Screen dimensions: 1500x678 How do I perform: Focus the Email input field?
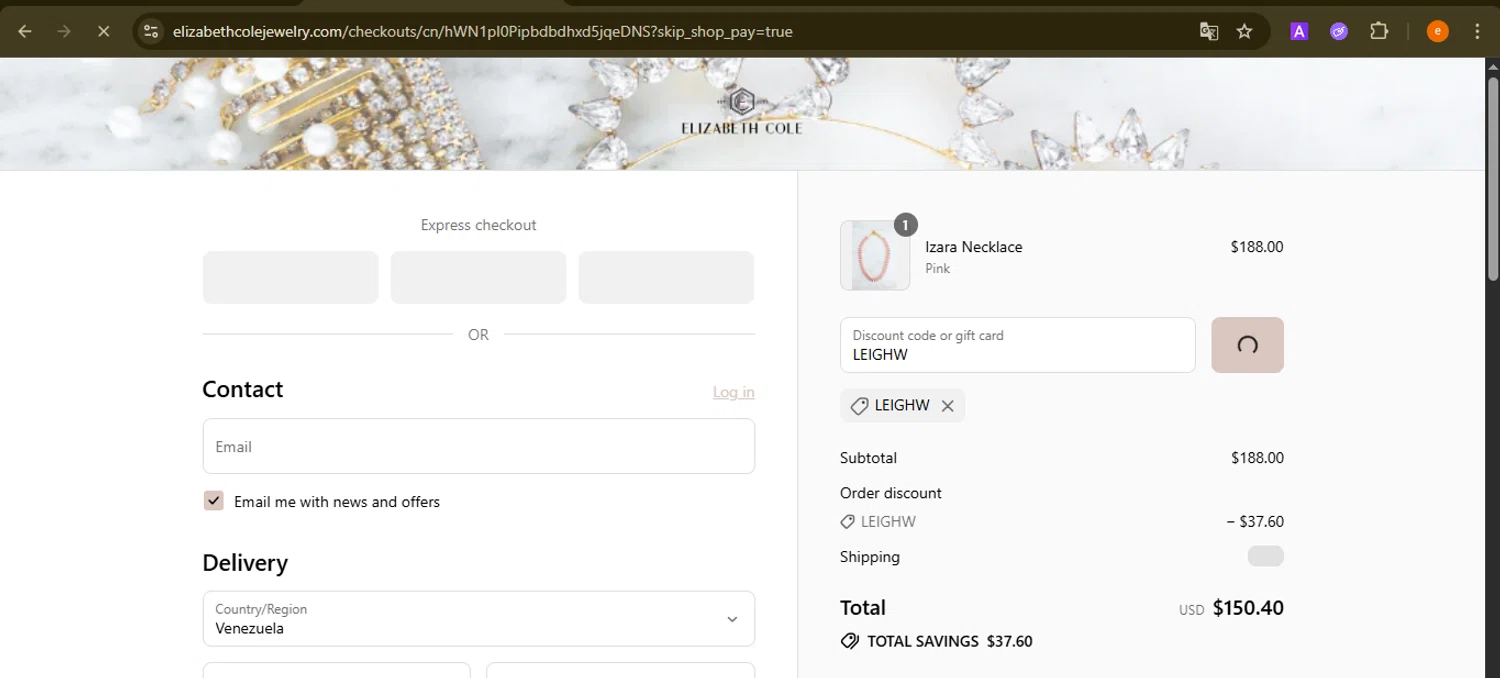(478, 446)
